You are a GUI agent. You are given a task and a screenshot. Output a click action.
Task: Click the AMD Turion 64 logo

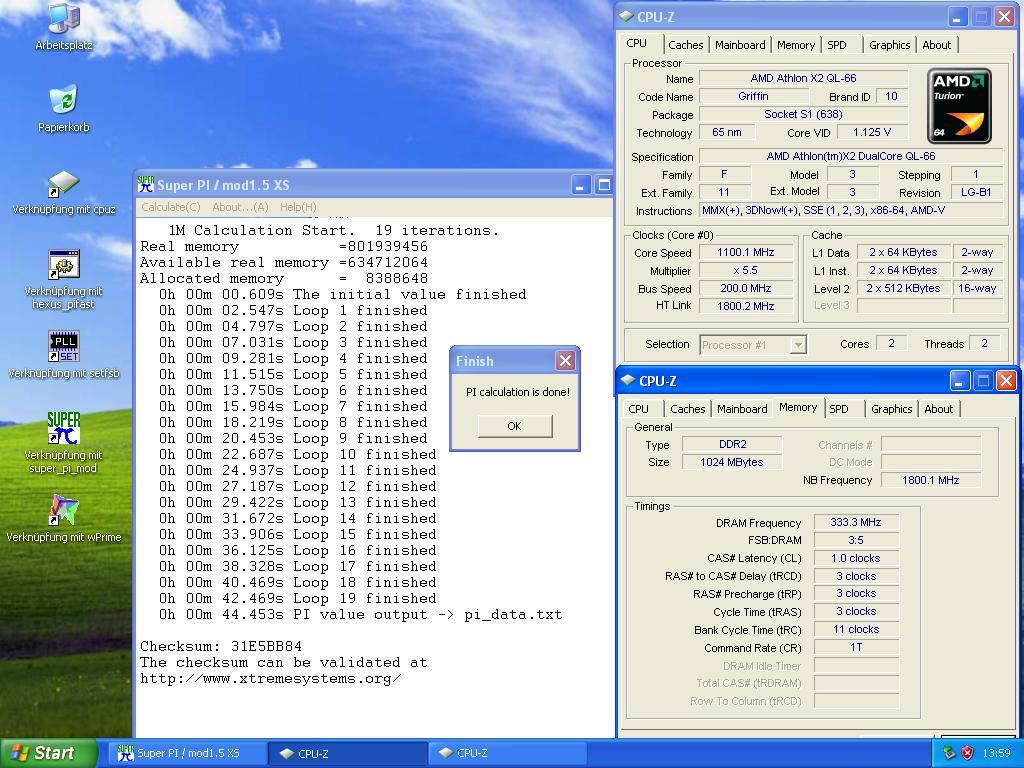[959, 106]
